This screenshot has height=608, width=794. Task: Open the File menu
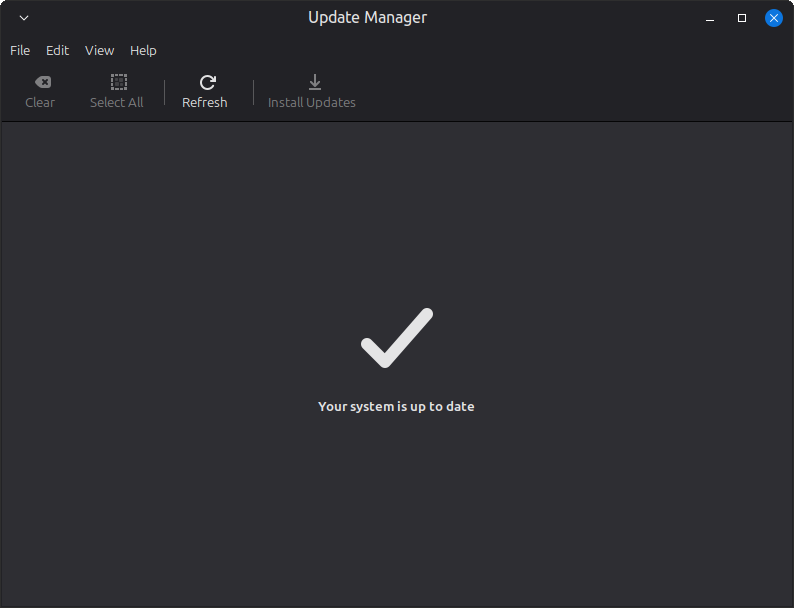(20, 51)
